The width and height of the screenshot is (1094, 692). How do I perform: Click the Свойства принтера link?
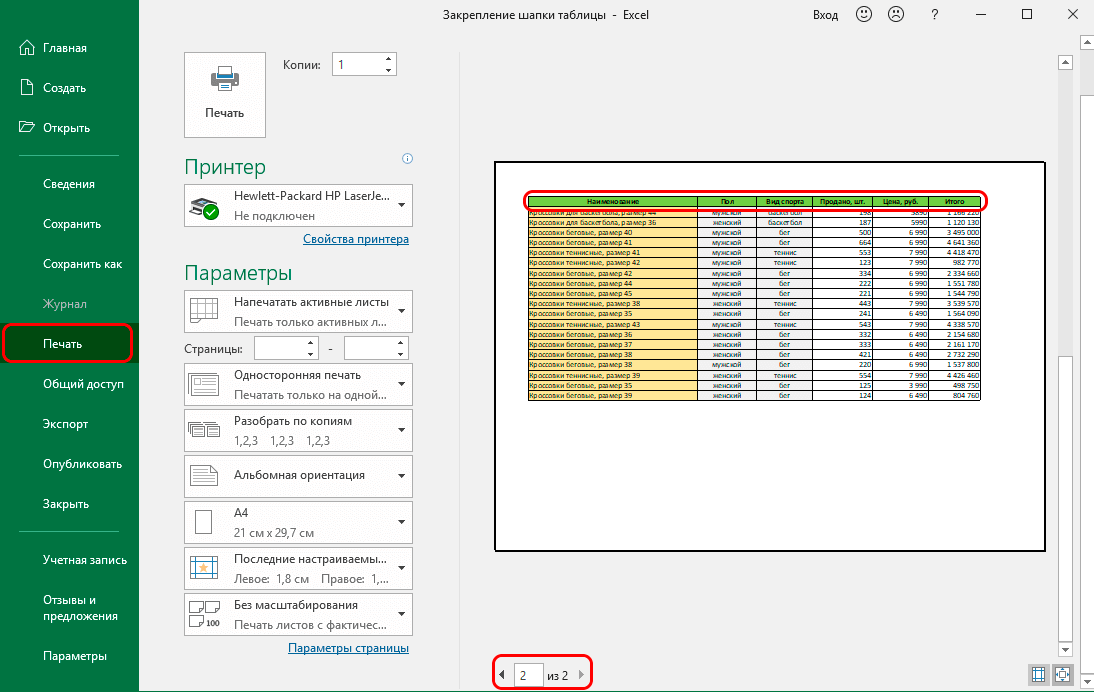355,239
